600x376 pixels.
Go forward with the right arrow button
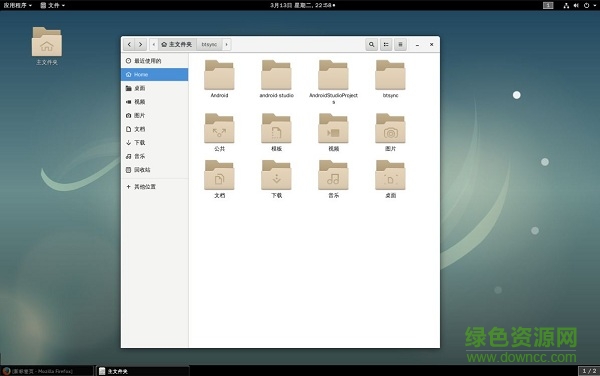(141, 44)
